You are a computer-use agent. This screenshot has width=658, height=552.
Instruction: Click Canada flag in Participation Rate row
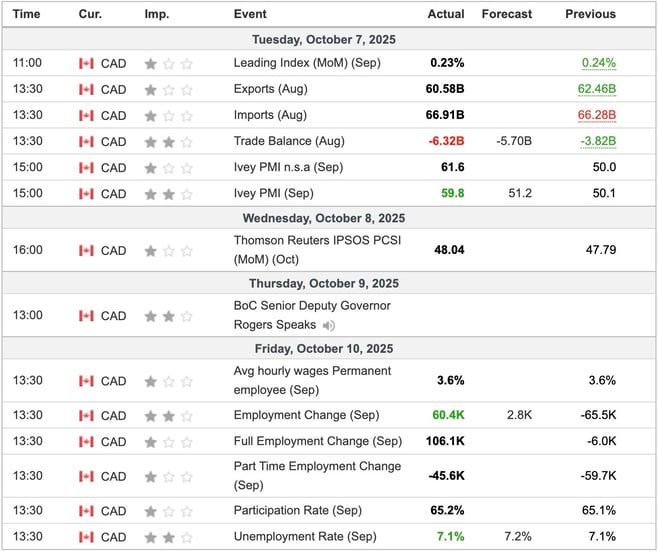coord(86,511)
